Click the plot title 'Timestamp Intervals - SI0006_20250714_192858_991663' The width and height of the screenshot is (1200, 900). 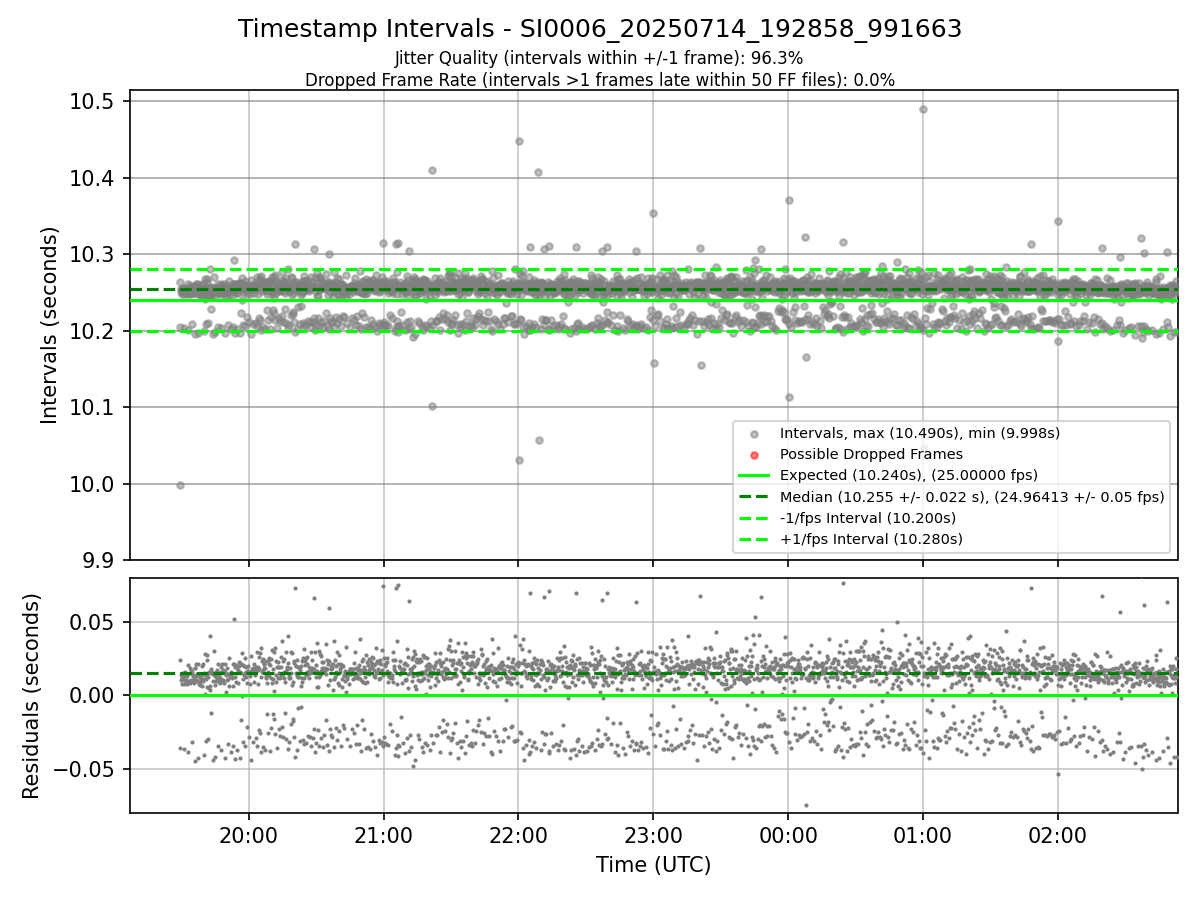tap(600, 29)
